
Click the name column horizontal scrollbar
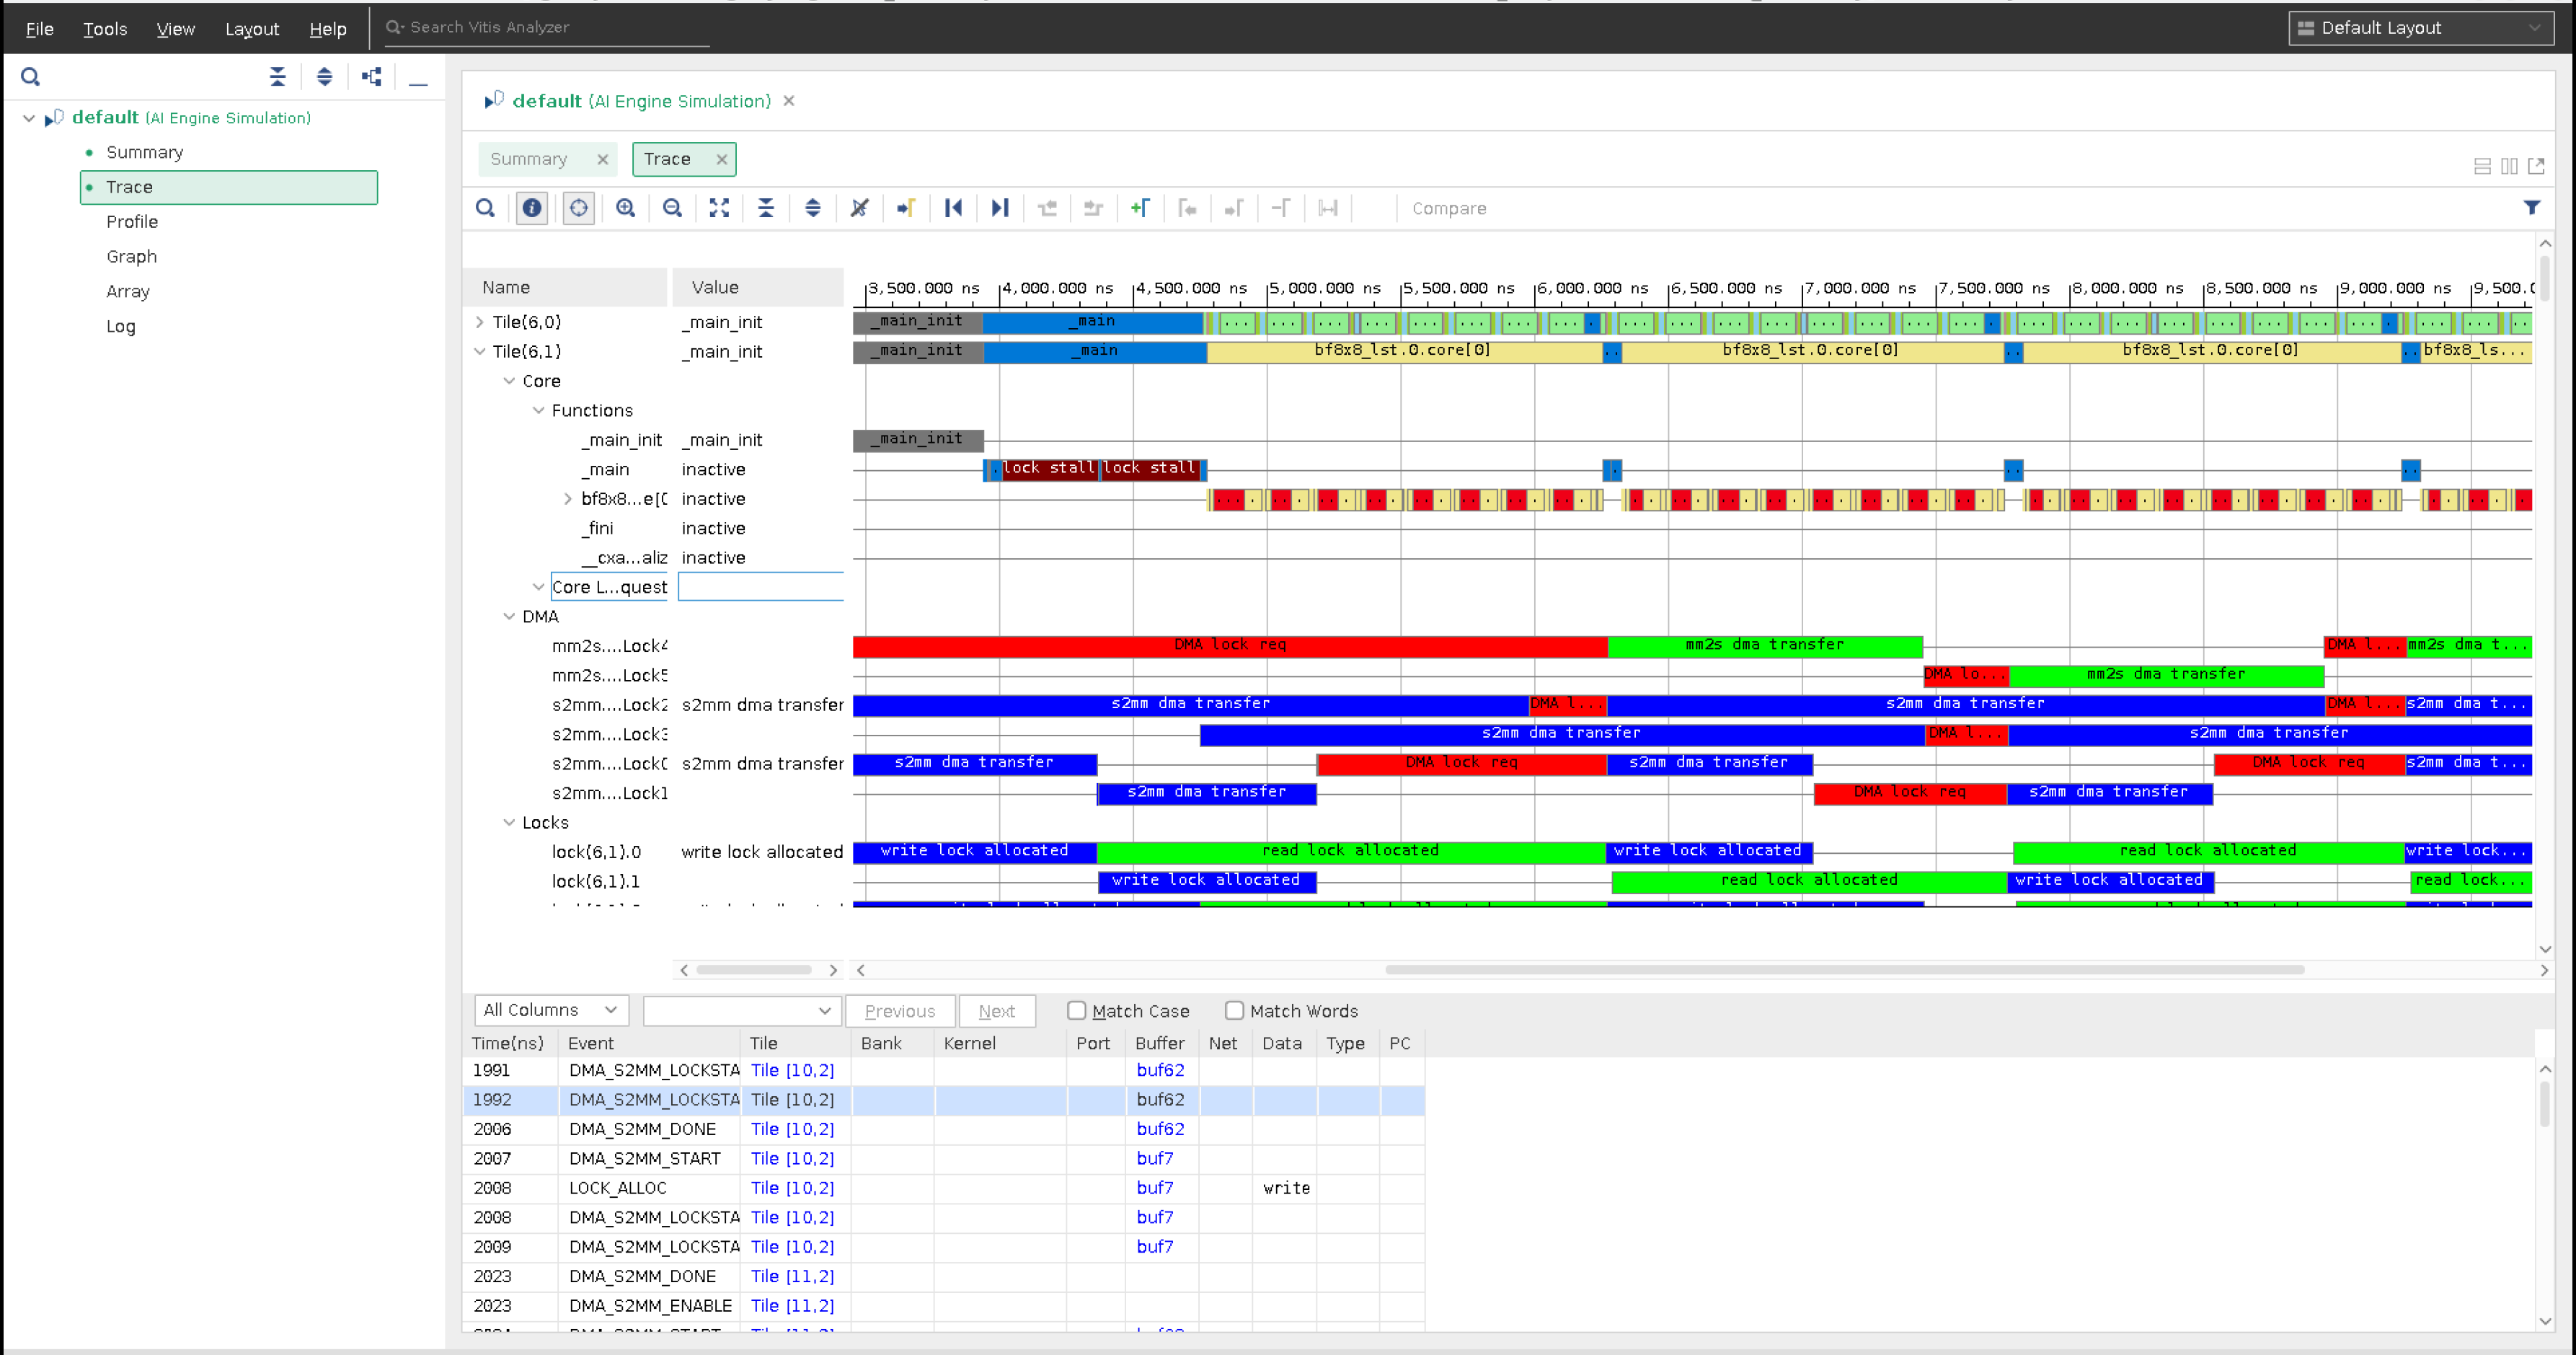754,970
